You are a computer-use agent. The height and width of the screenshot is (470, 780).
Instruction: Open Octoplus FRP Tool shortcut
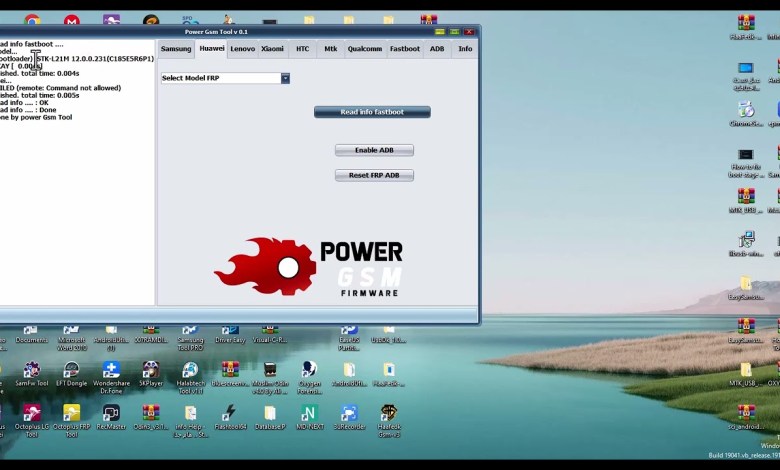[x=71, y=413]
